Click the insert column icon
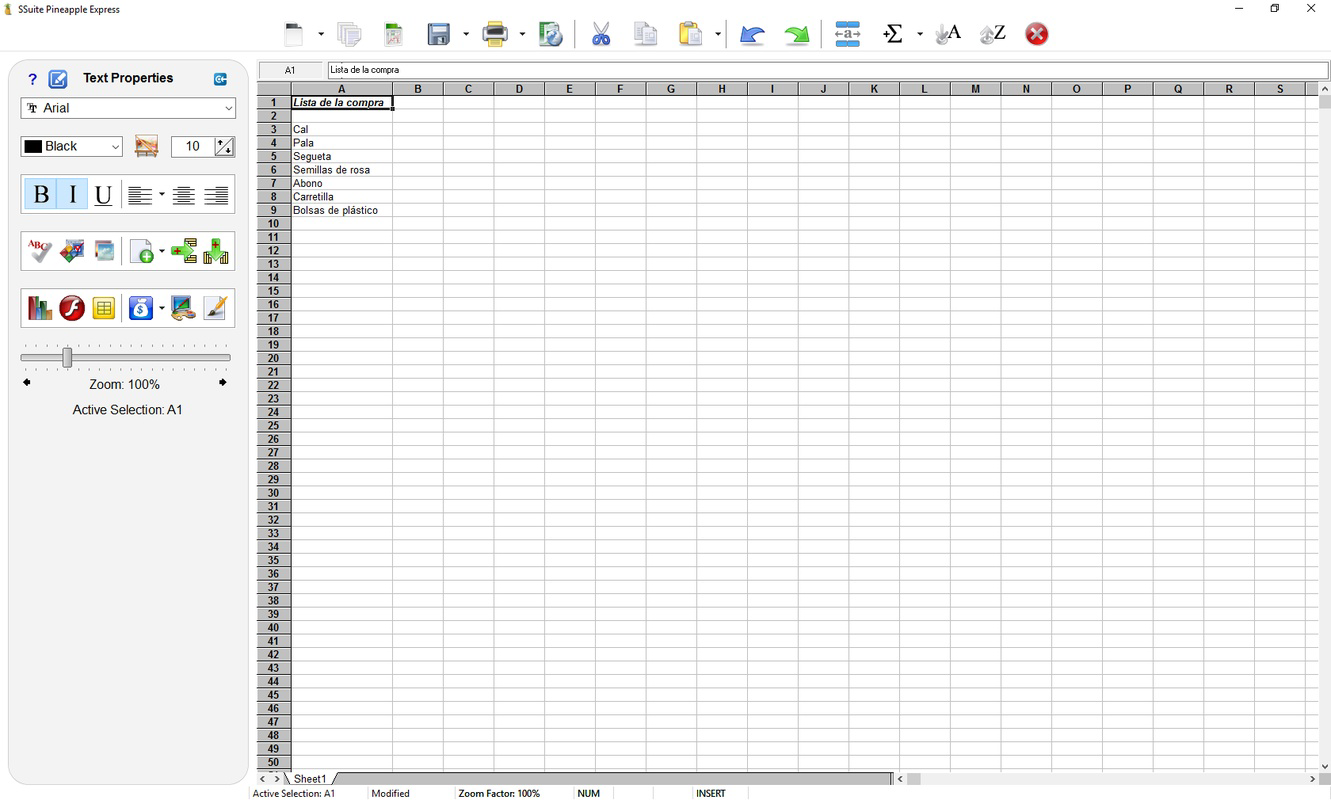1331x800 pixels. tap(215, 251)
